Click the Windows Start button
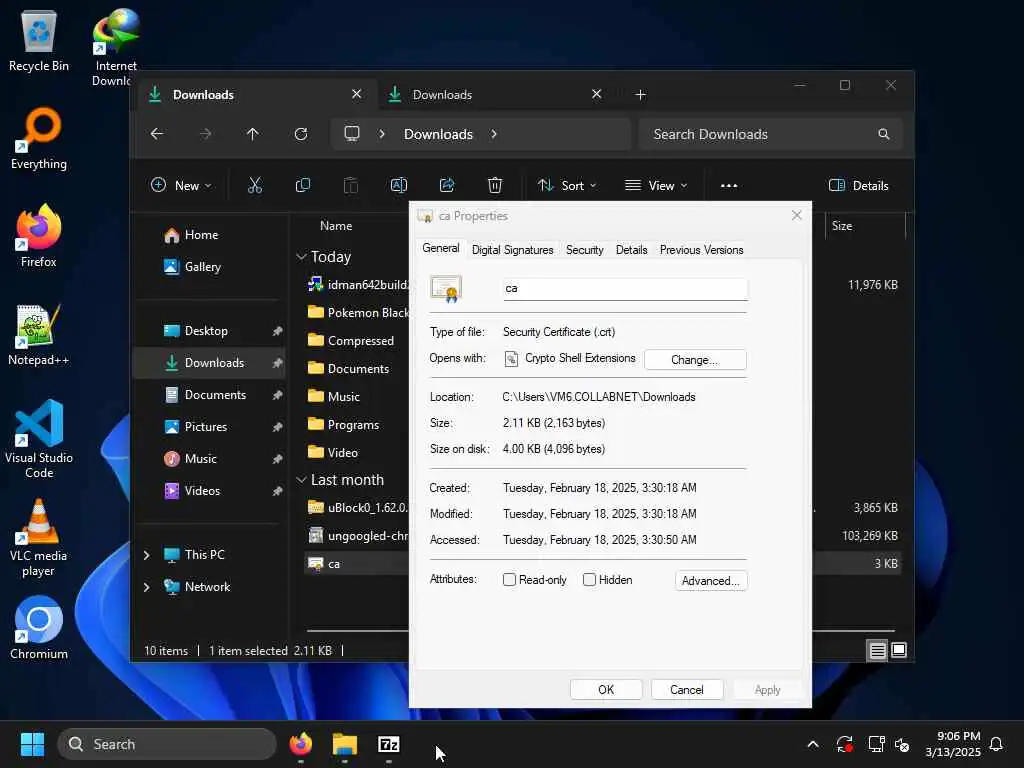 (x=32, y=744)
